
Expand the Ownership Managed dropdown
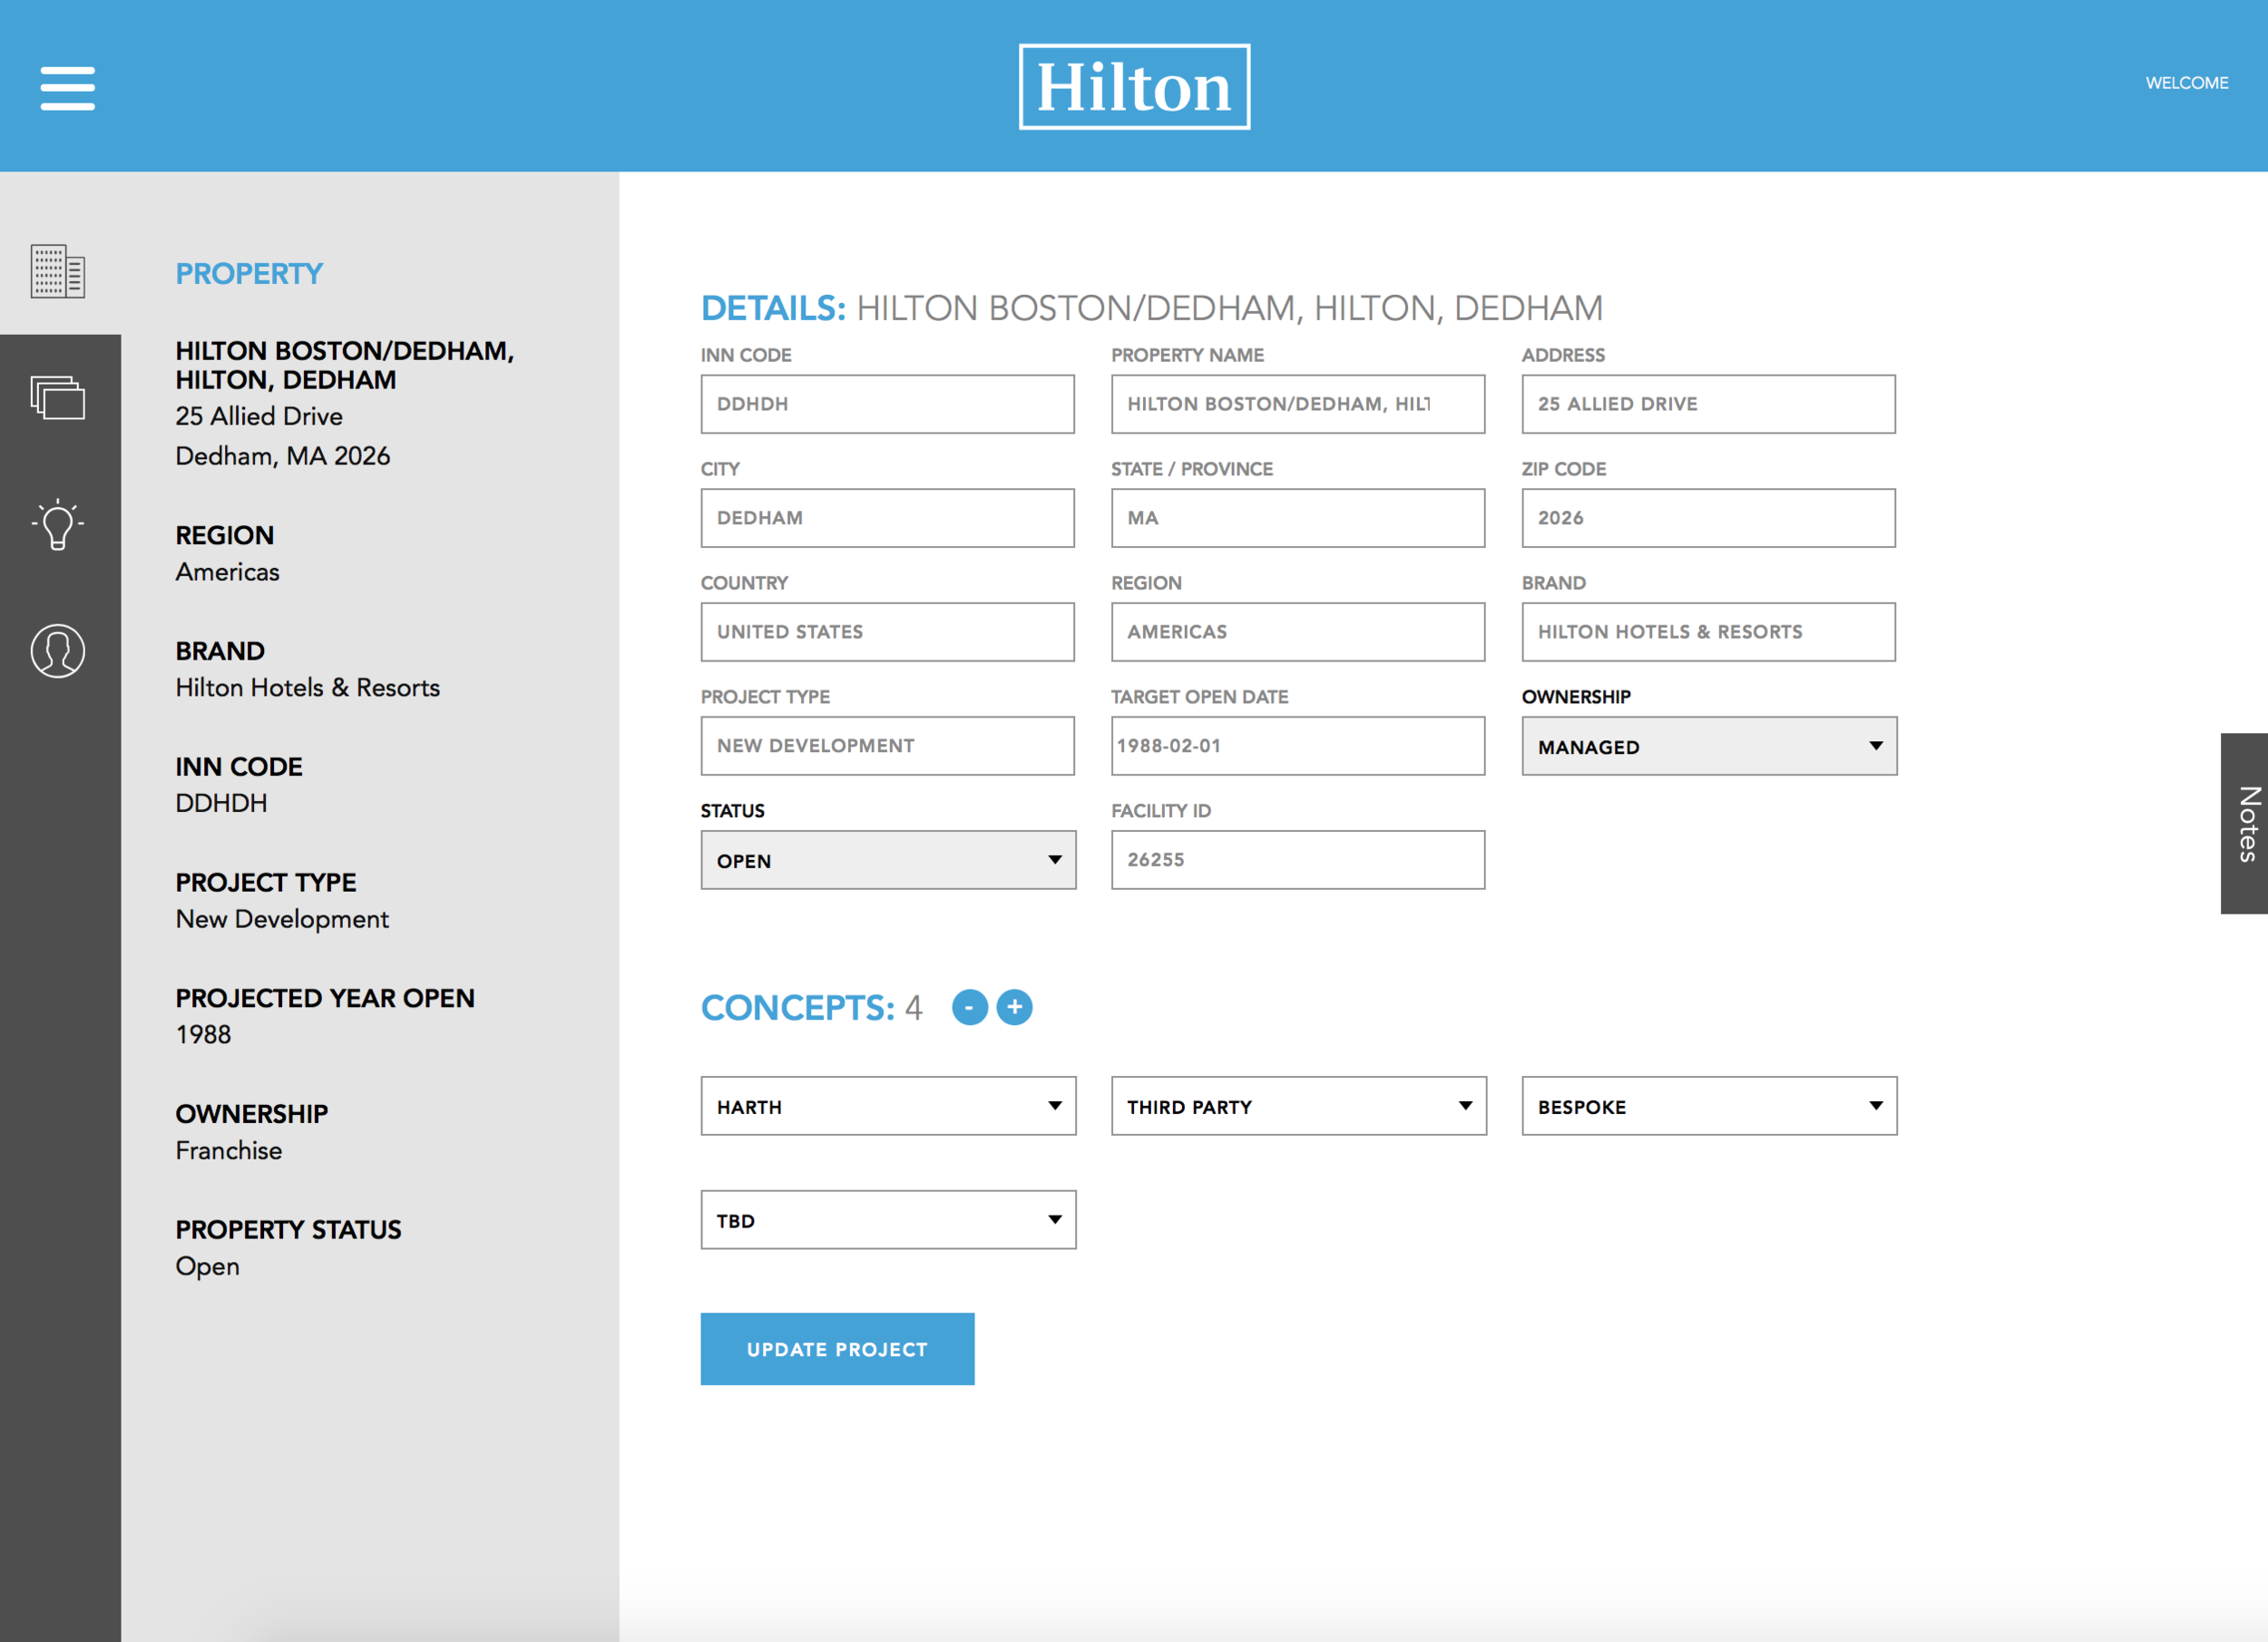tap(1708, 746)
